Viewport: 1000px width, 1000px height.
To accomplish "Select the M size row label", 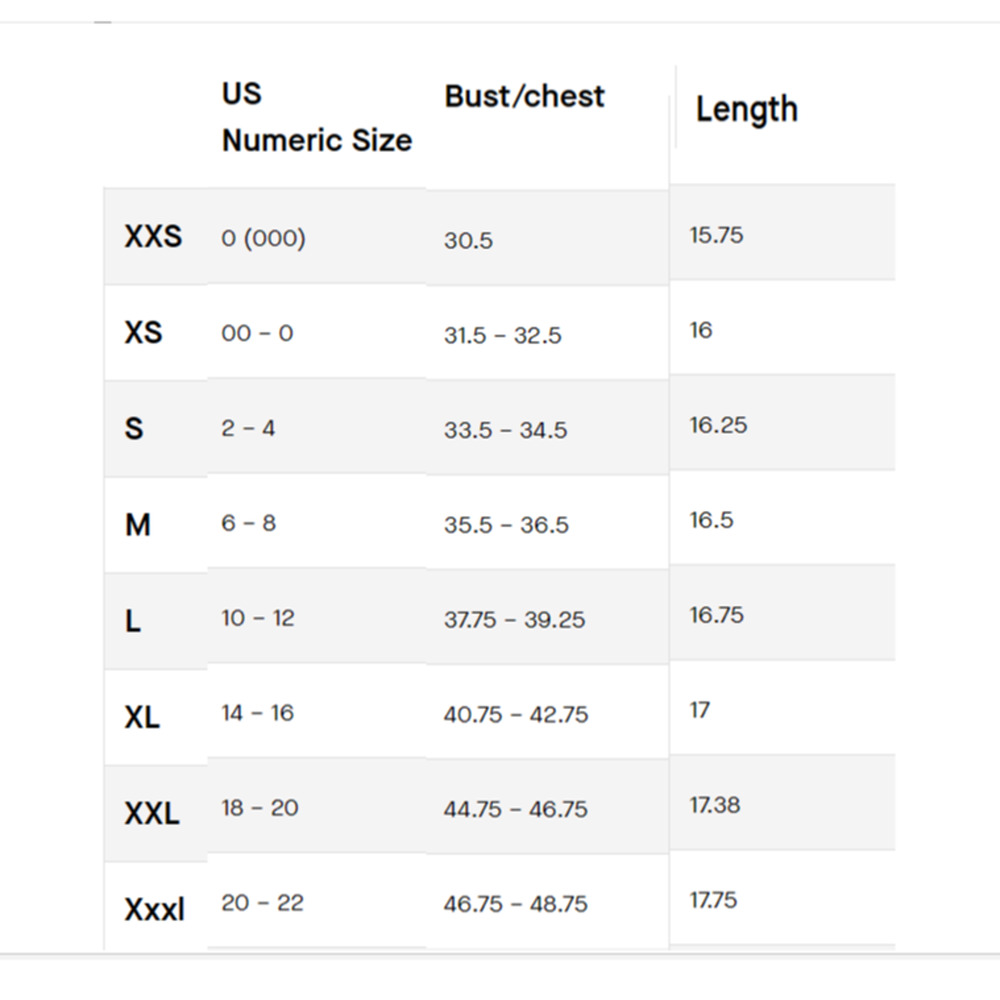I will tap(138, 525).
